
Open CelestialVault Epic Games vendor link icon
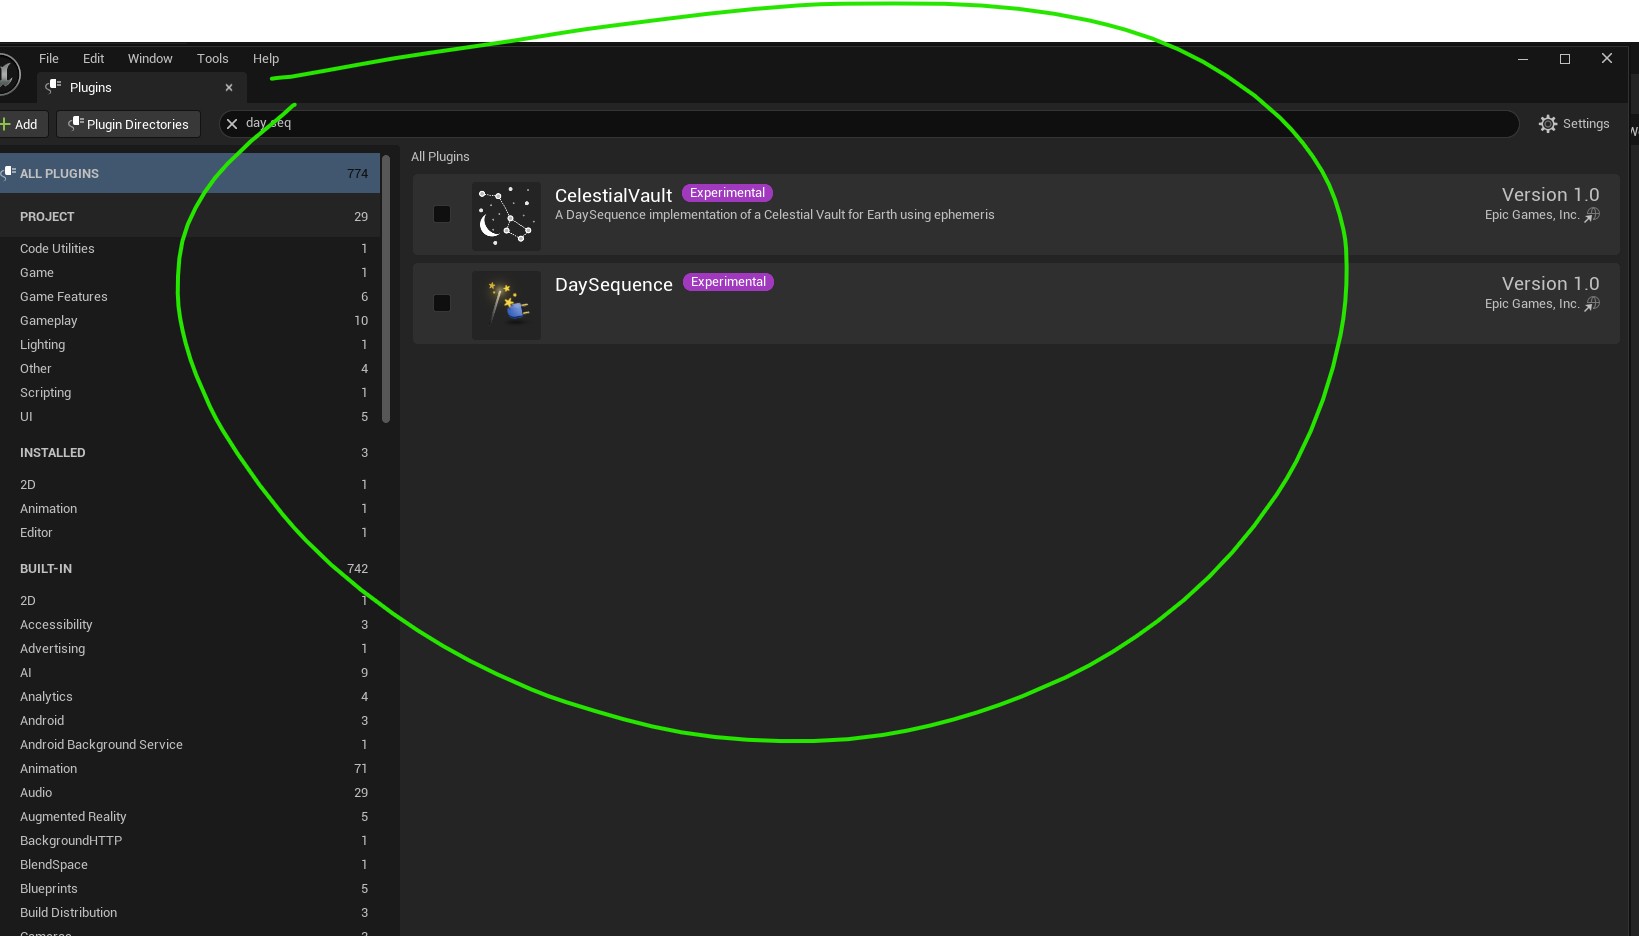[1592, 215]
